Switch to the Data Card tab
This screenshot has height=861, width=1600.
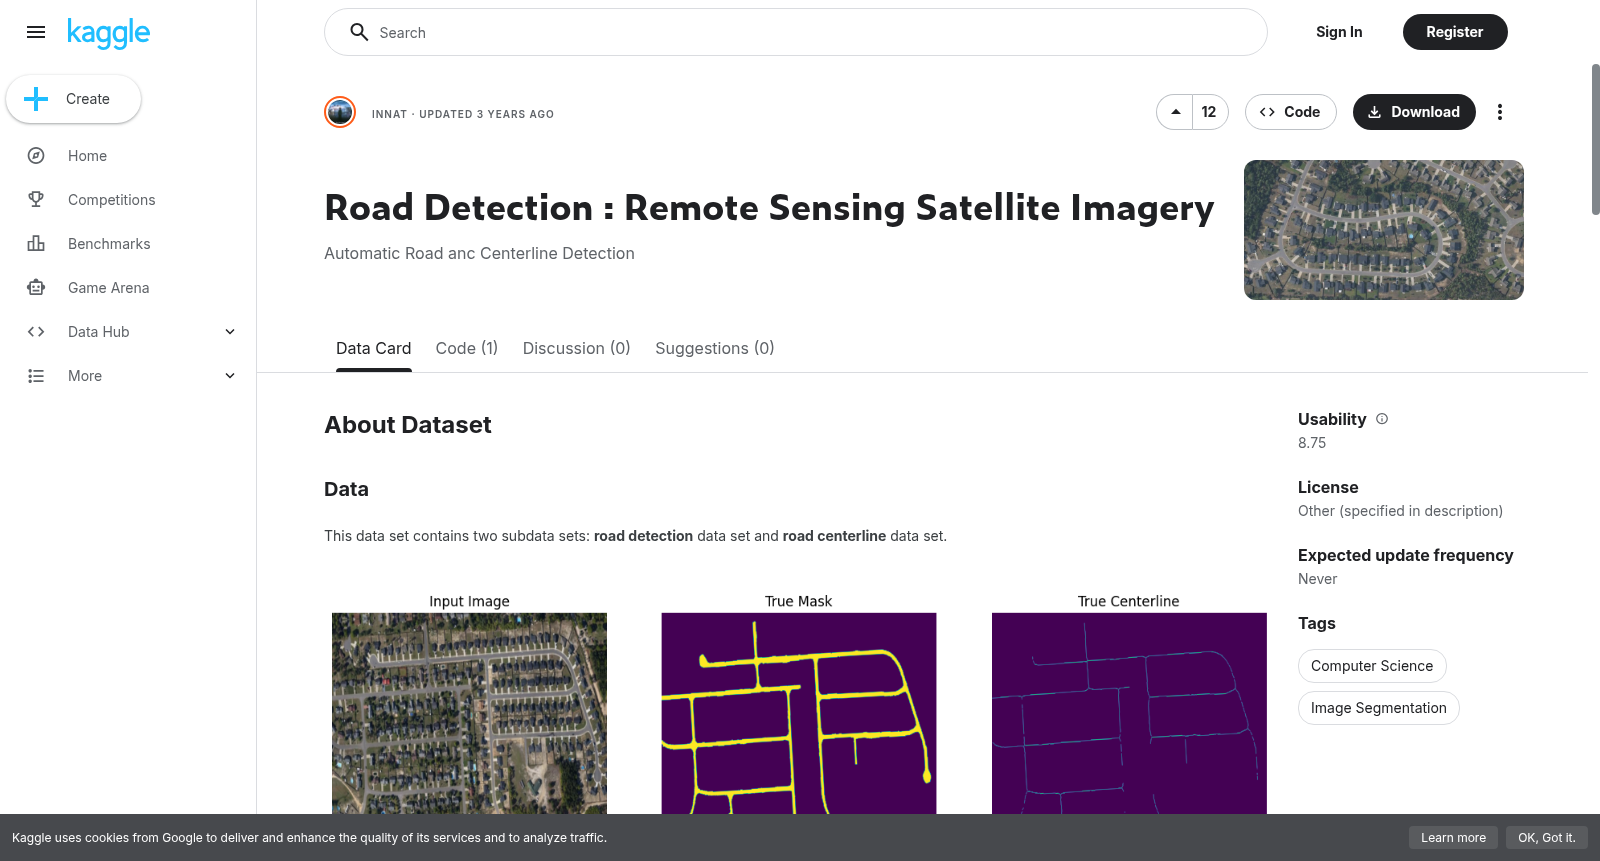coord(374,348)
